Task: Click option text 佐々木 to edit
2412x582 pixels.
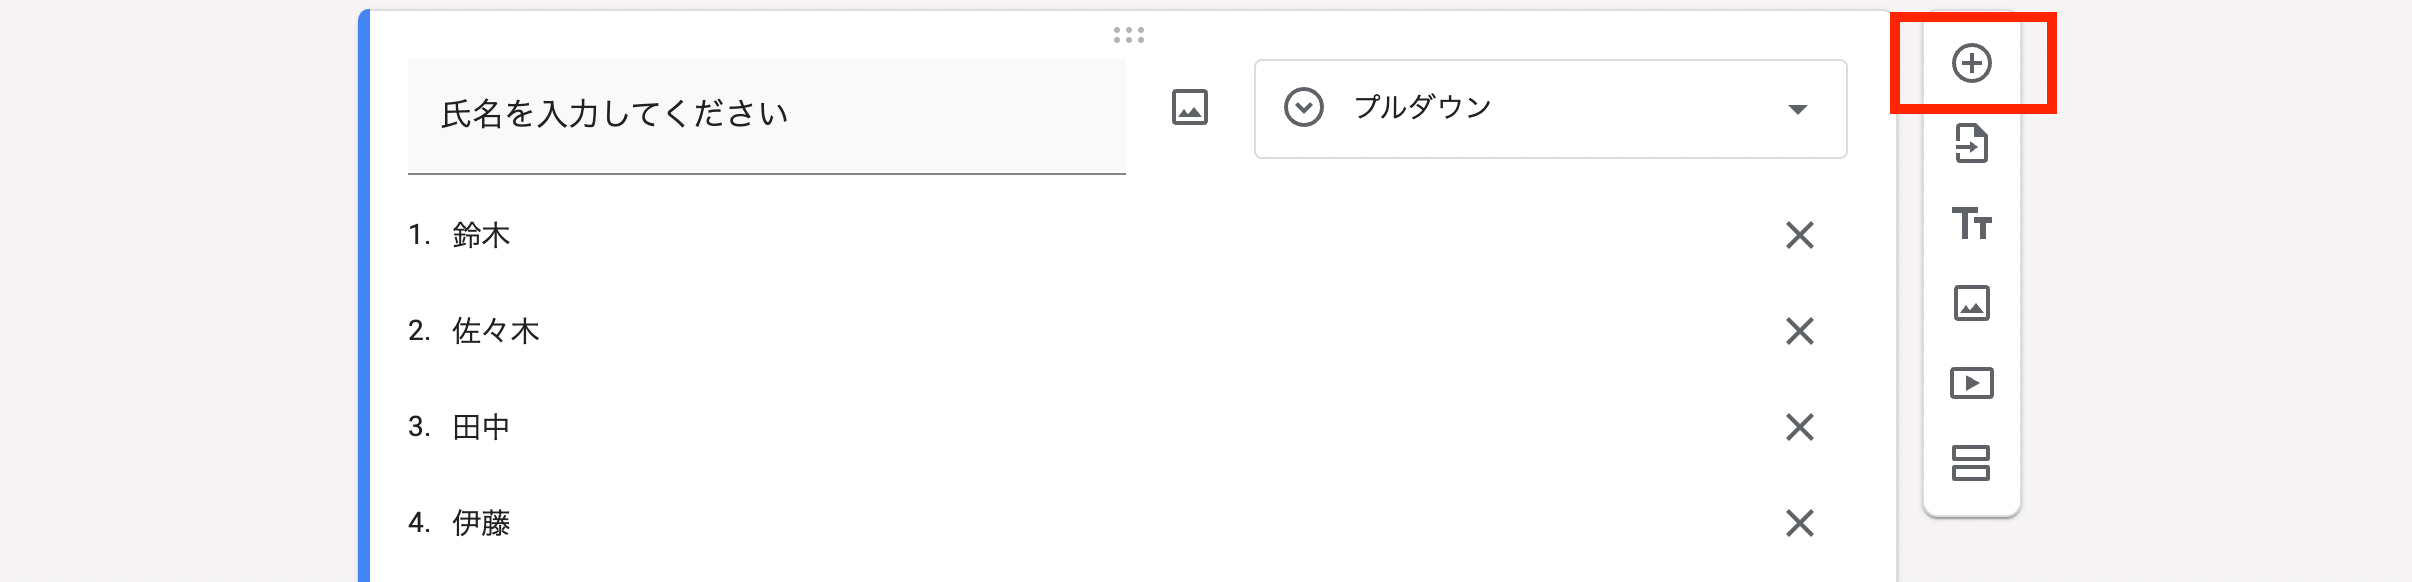Action: click(x=496, y=331)
